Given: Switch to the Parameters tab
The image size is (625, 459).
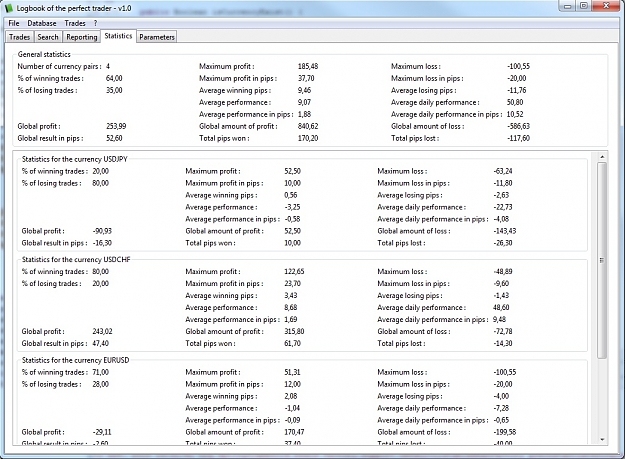Looking at the screenshot, I should (157, 37).
